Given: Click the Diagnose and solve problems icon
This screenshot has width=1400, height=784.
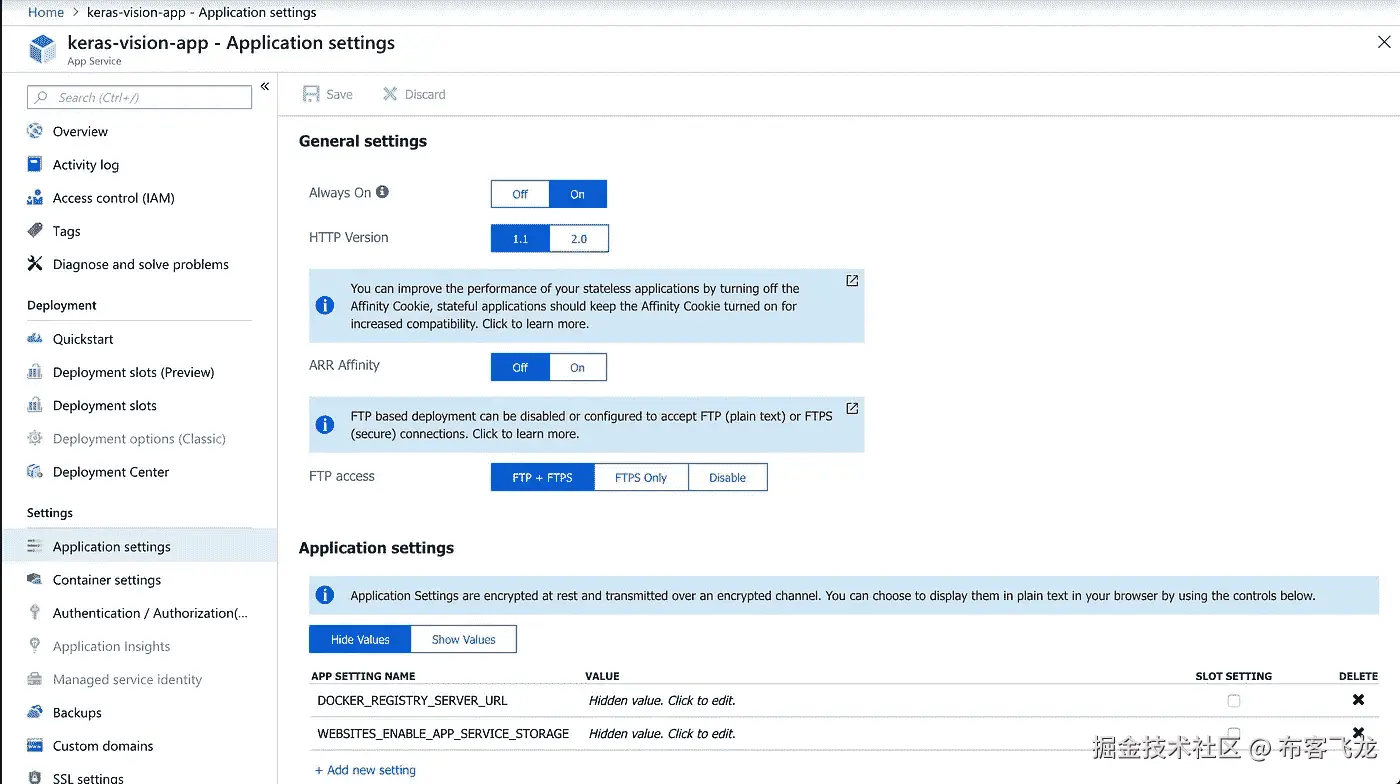Looking at the screenshot, I should click(35, 264).
